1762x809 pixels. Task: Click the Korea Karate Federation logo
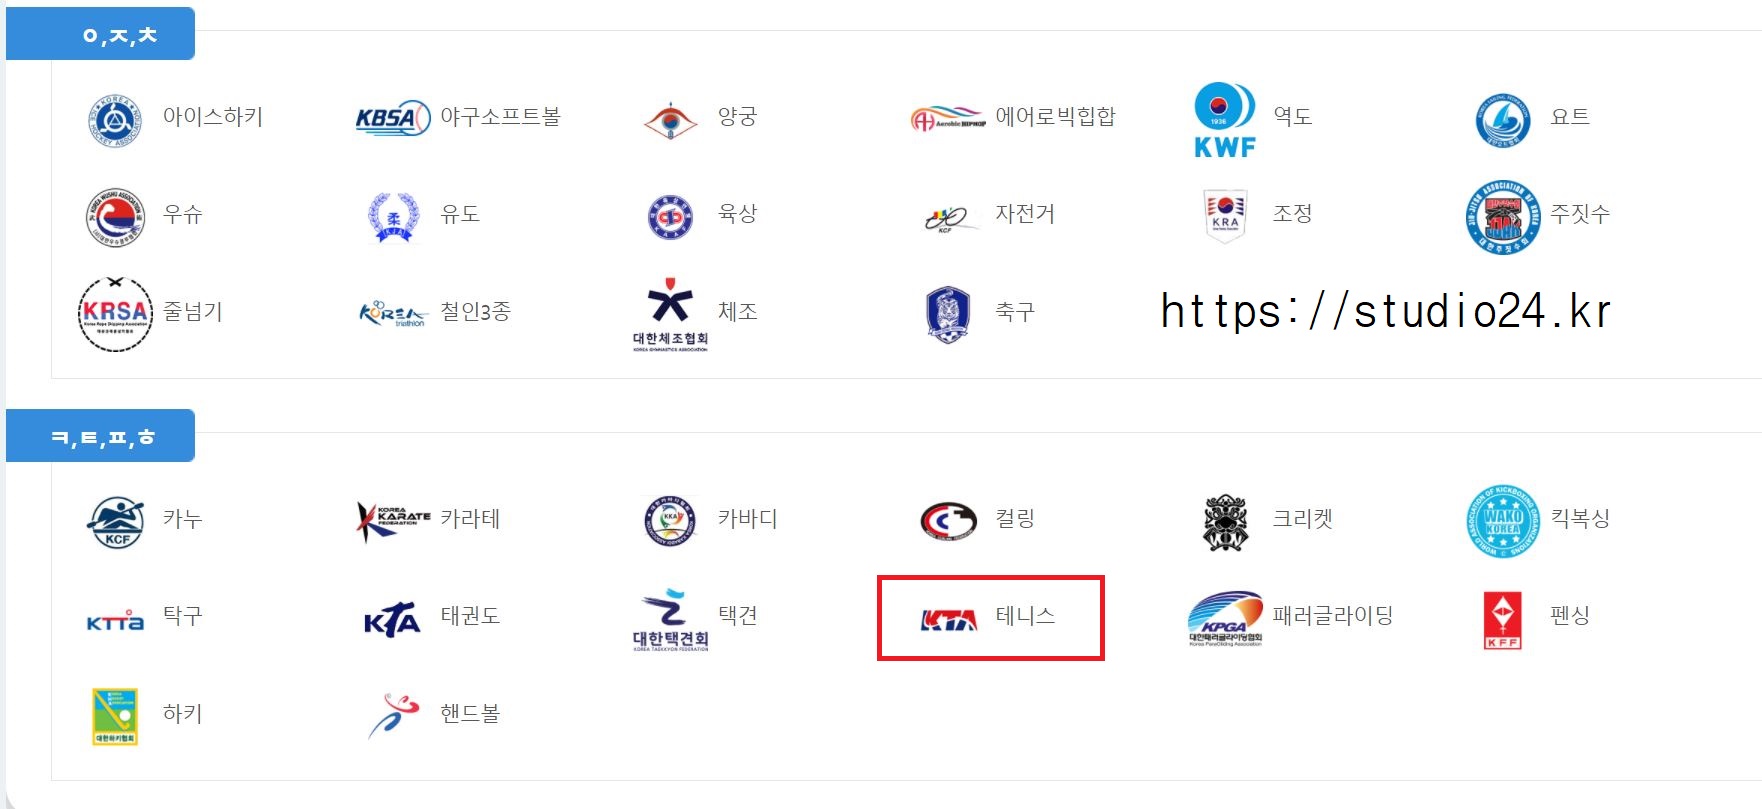pos(393,521)
